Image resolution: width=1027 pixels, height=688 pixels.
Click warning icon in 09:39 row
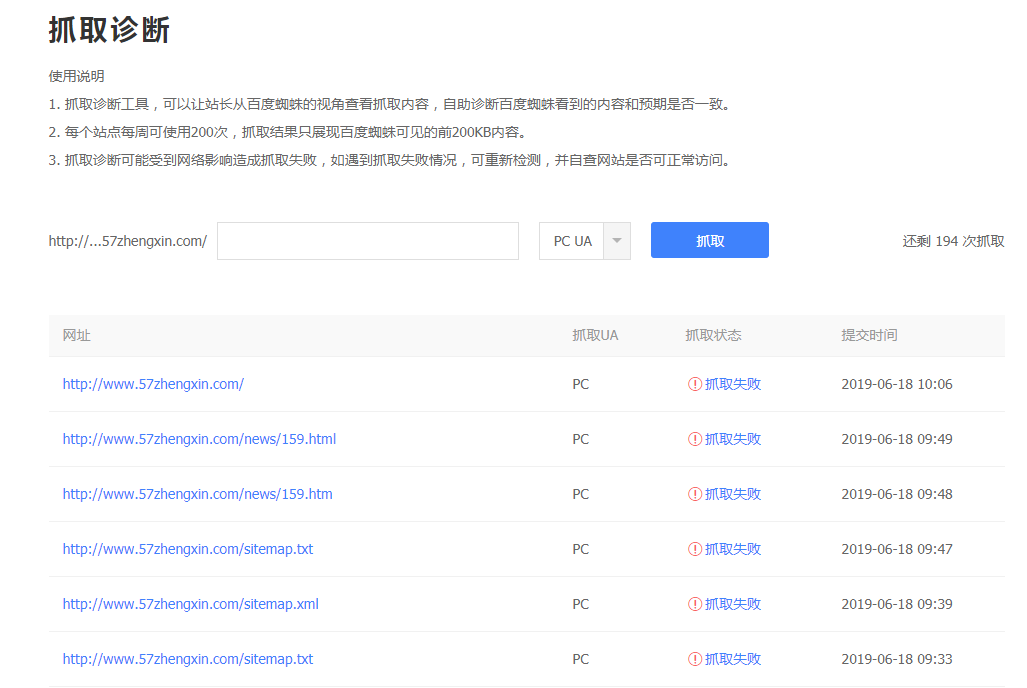point(694,604)
